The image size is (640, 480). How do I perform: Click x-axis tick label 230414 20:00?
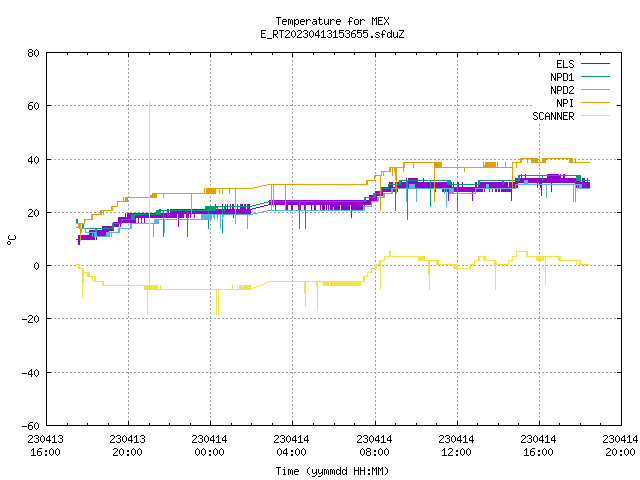coord(620,446)
